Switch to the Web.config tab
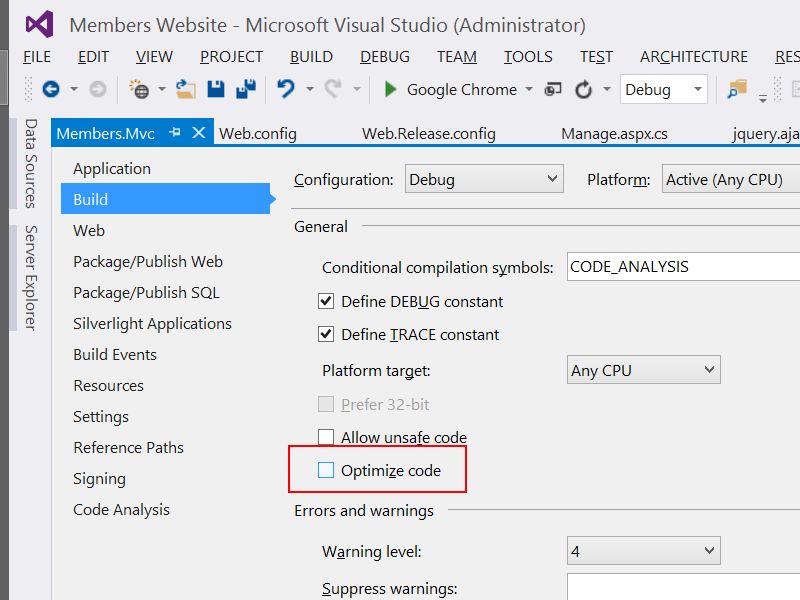 click(258, 134)
